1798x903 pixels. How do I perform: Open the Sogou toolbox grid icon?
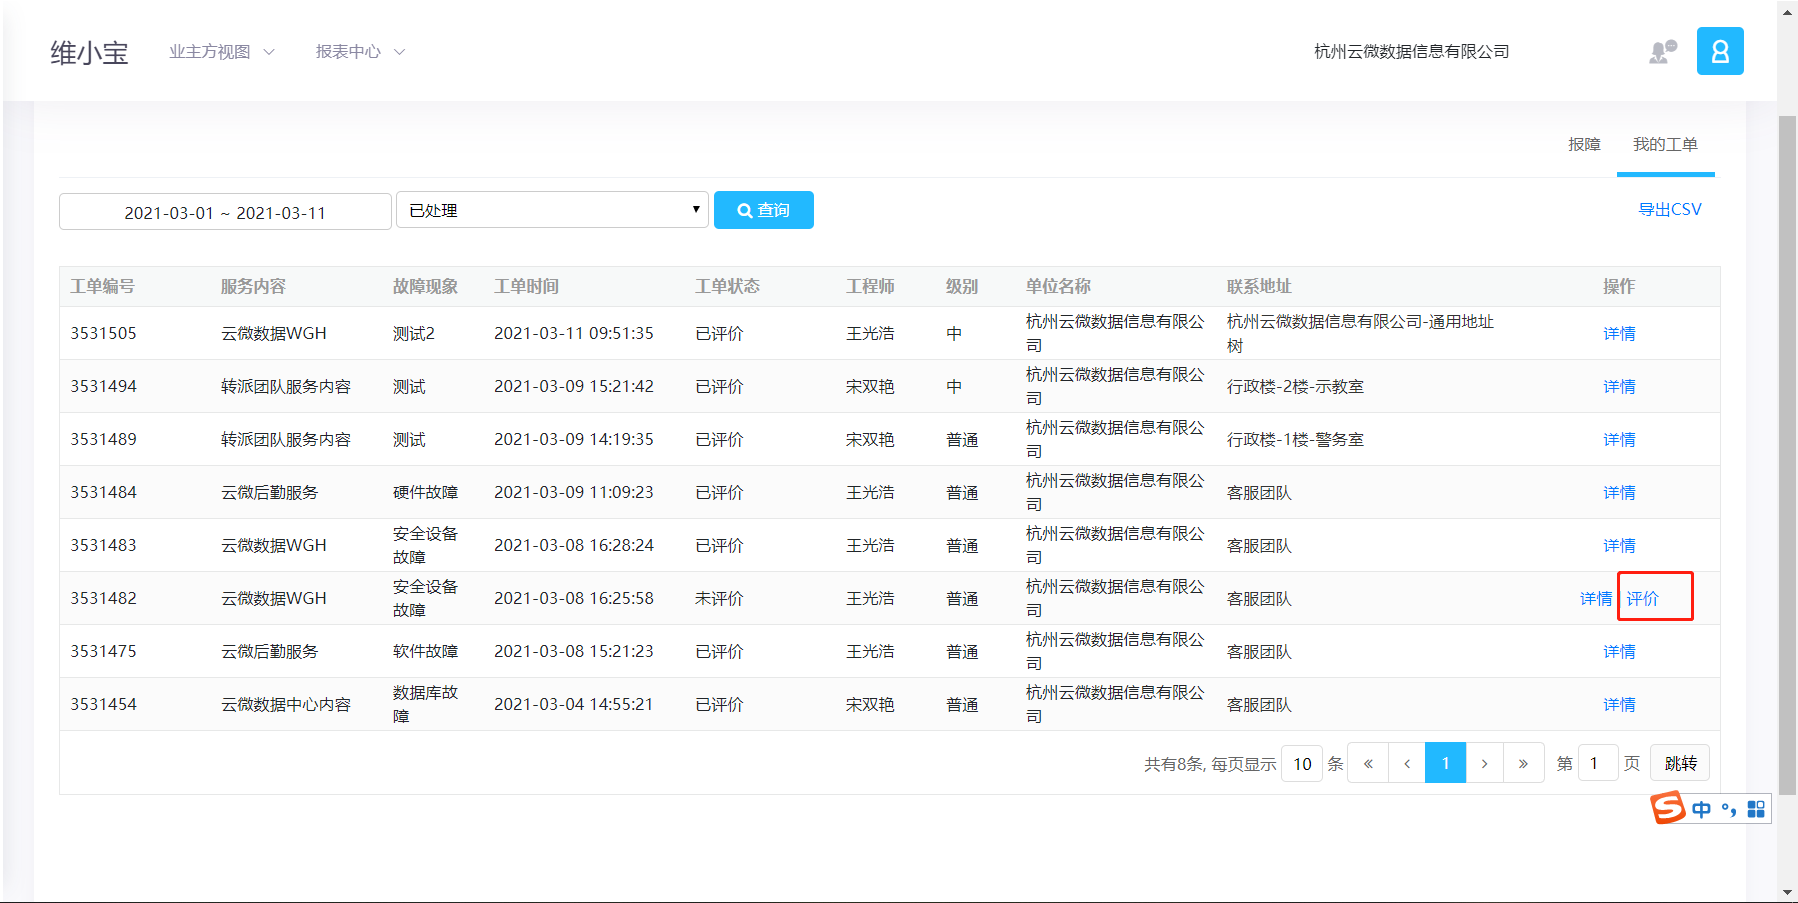1756,809
